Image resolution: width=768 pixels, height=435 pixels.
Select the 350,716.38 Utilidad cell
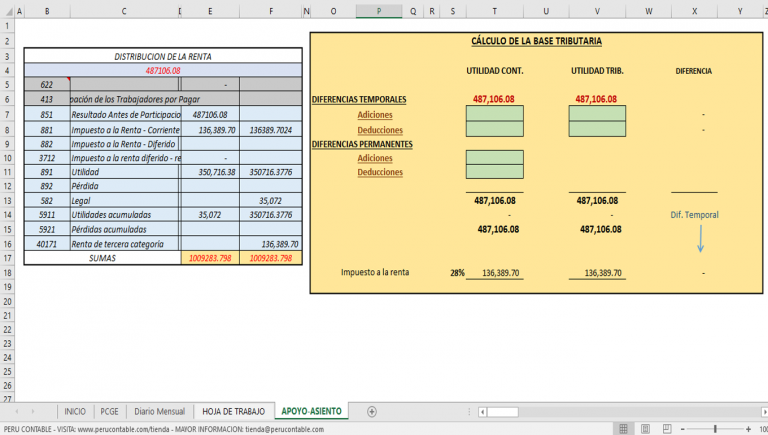tap(210, 172)
